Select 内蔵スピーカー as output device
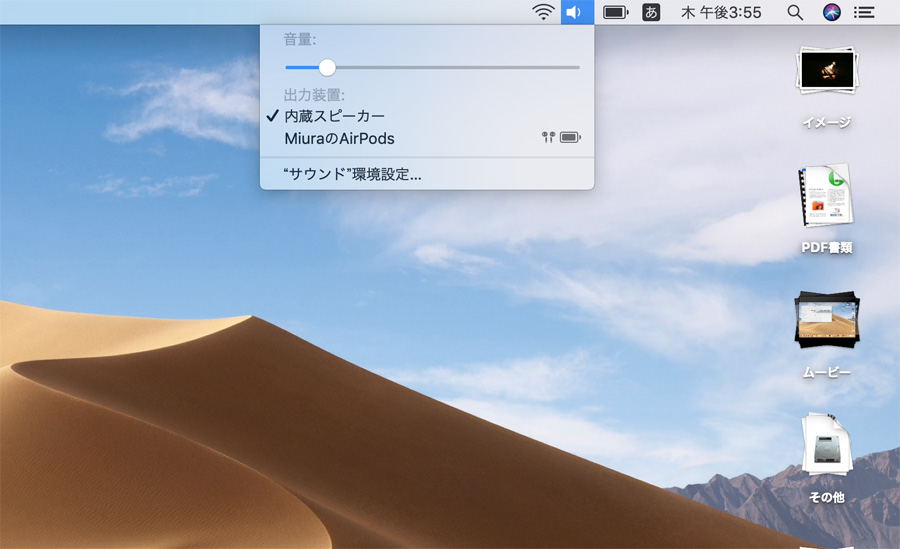 coord(334,116)
